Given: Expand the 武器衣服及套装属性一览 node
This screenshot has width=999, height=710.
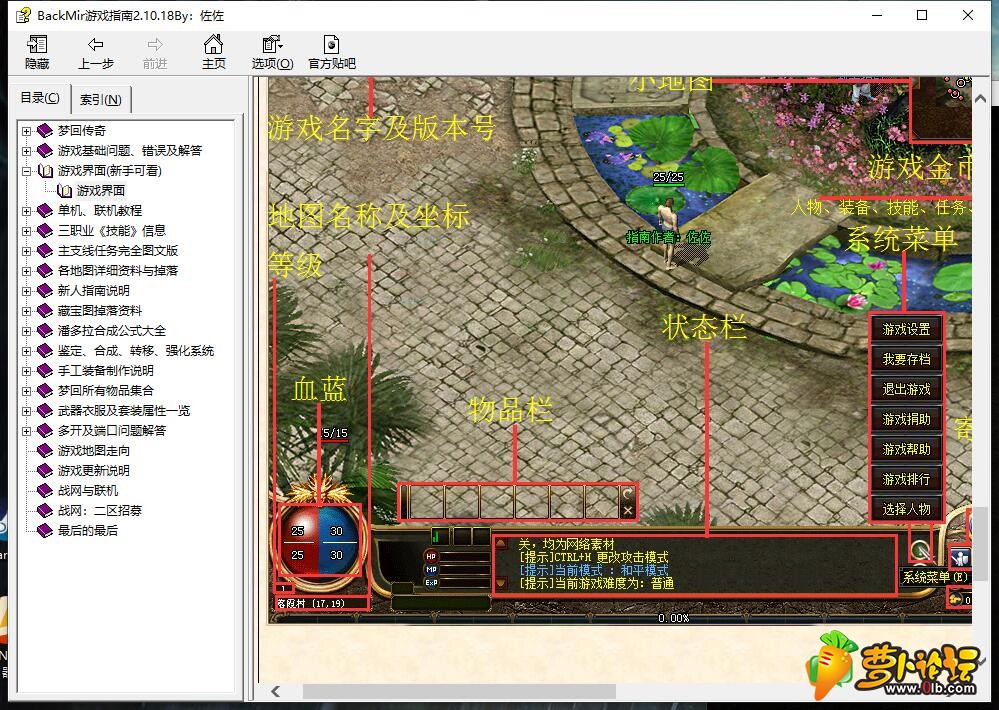Looking at the screenshot, I should (26, 411).
